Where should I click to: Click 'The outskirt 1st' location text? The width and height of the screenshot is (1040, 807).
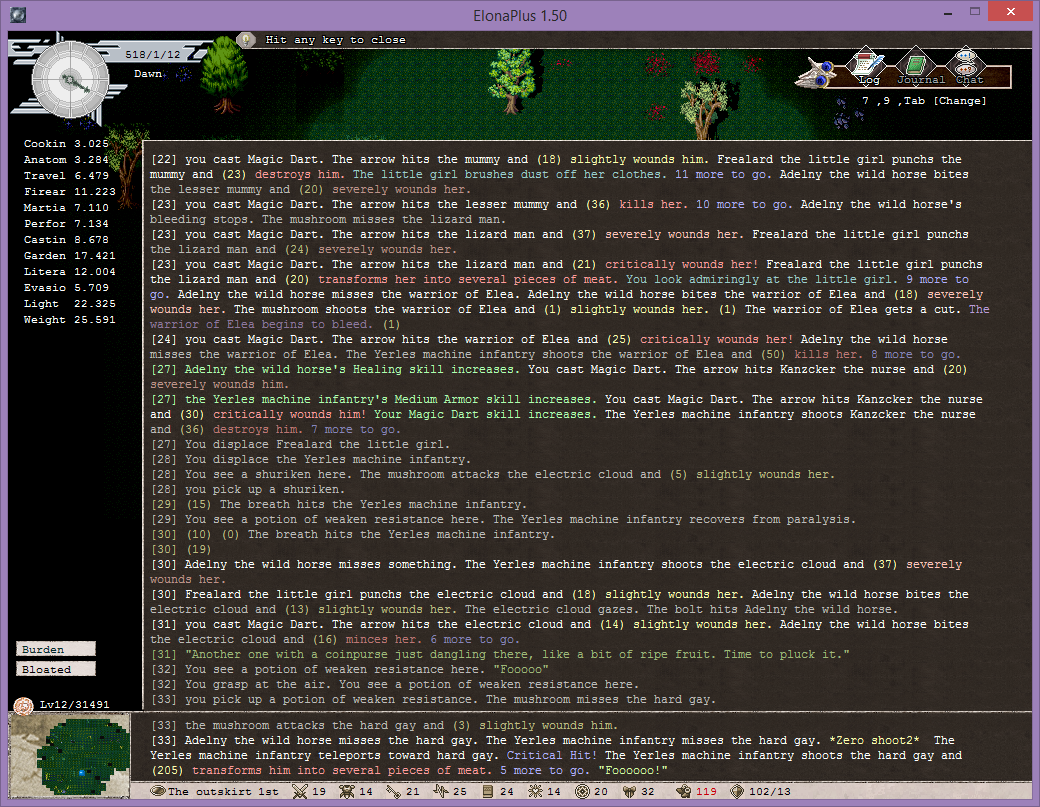(x=223, y=791)
